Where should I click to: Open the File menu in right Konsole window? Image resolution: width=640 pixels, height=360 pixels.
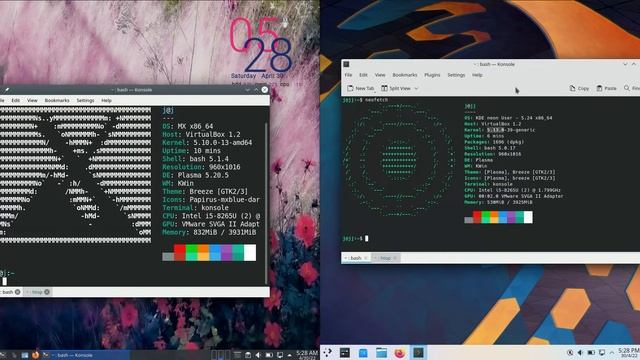coord(348,75)
